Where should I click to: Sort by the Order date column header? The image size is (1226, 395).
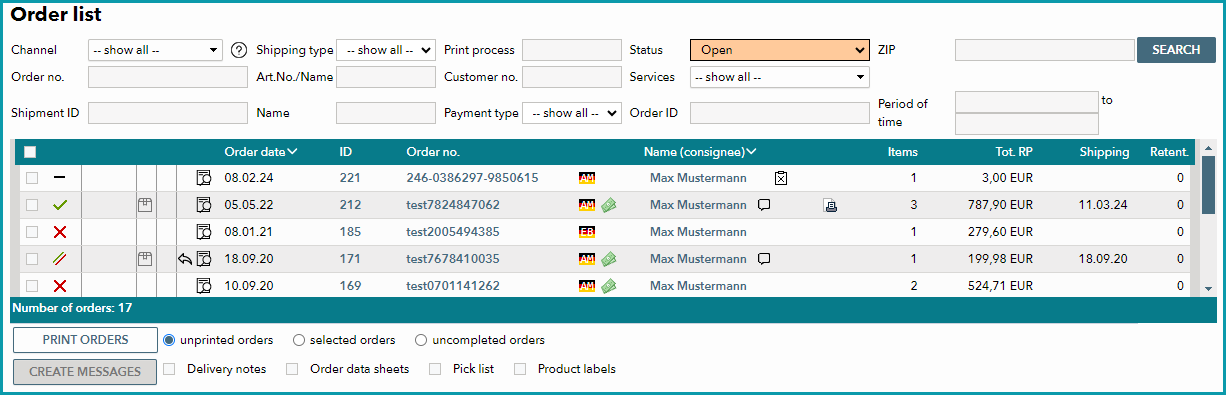(x=261, y=152)
